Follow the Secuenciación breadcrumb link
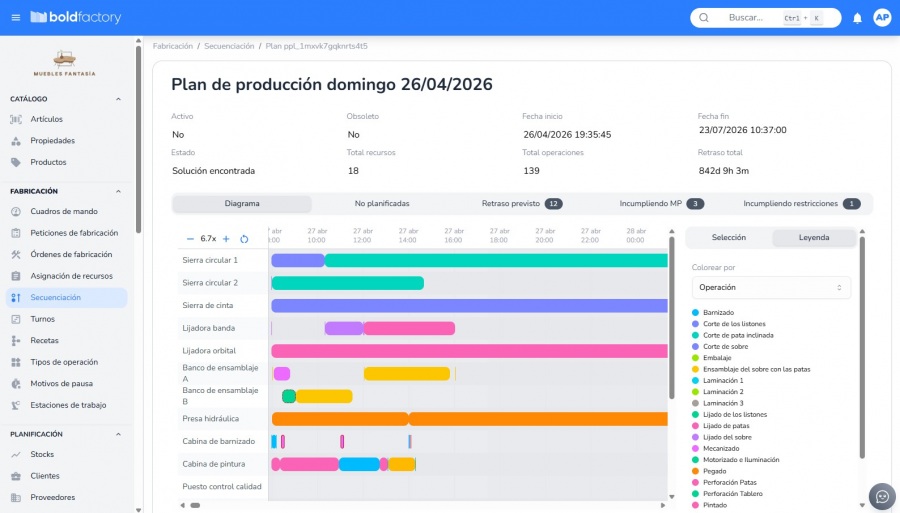The image size is (900, 513). point(229,46)
